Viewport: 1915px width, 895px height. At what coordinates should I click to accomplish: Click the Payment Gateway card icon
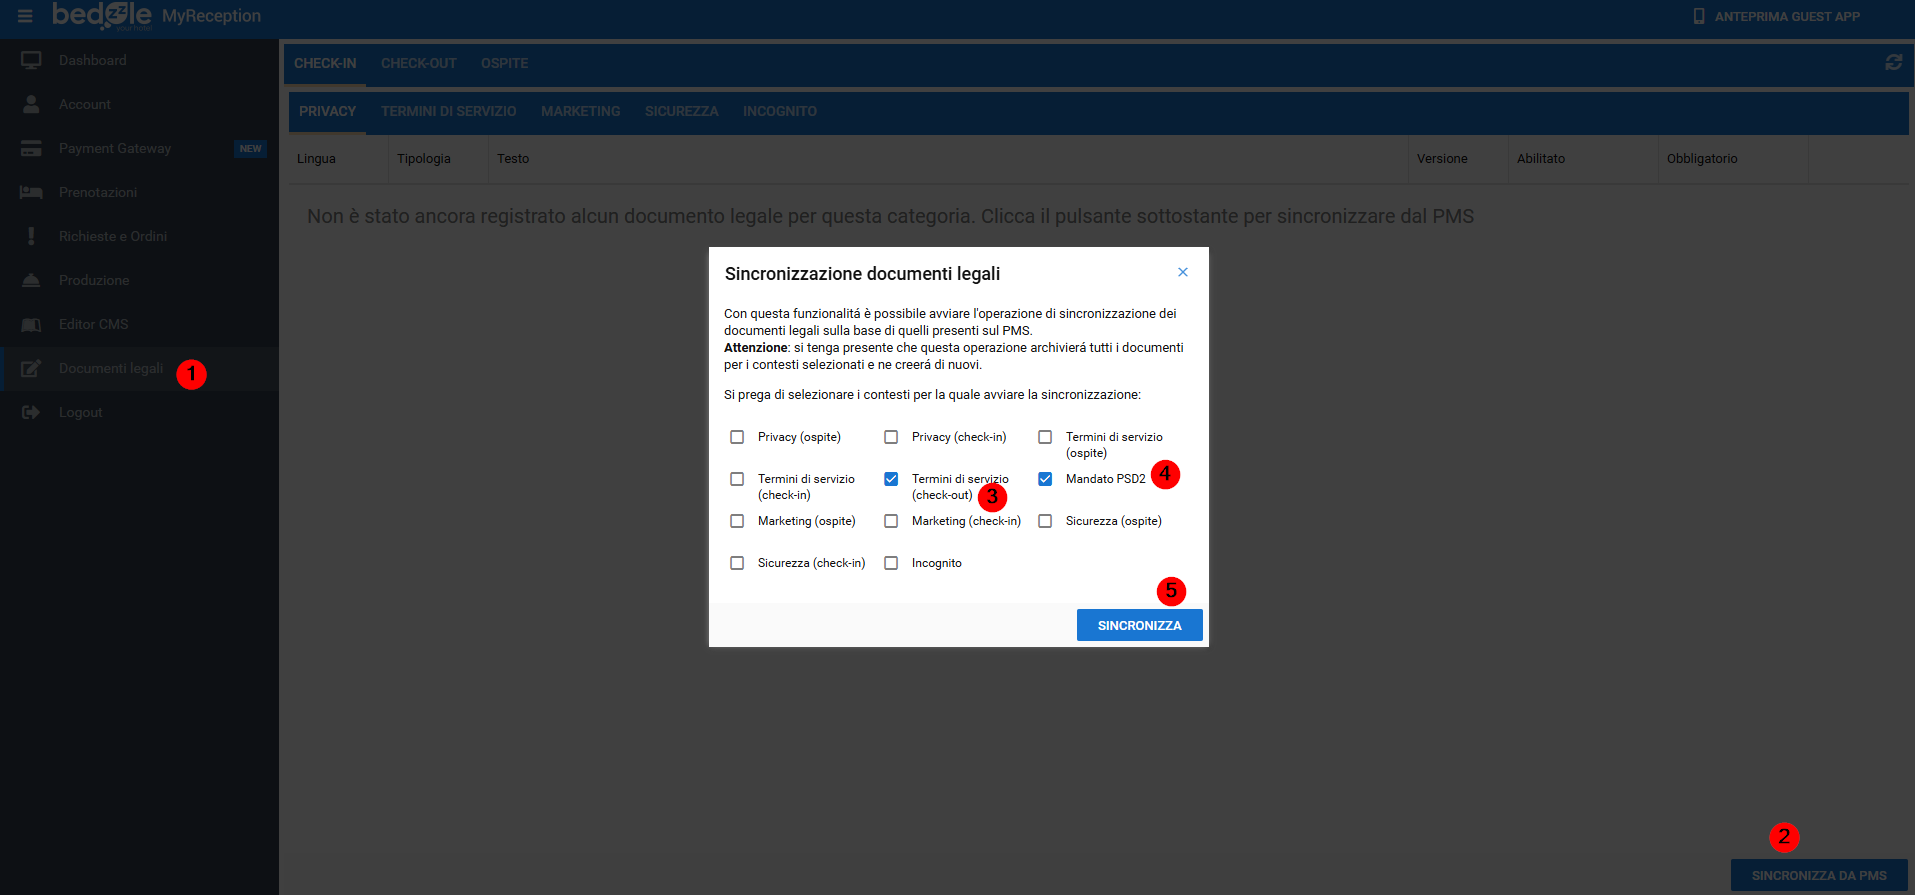tap(31, 148)
